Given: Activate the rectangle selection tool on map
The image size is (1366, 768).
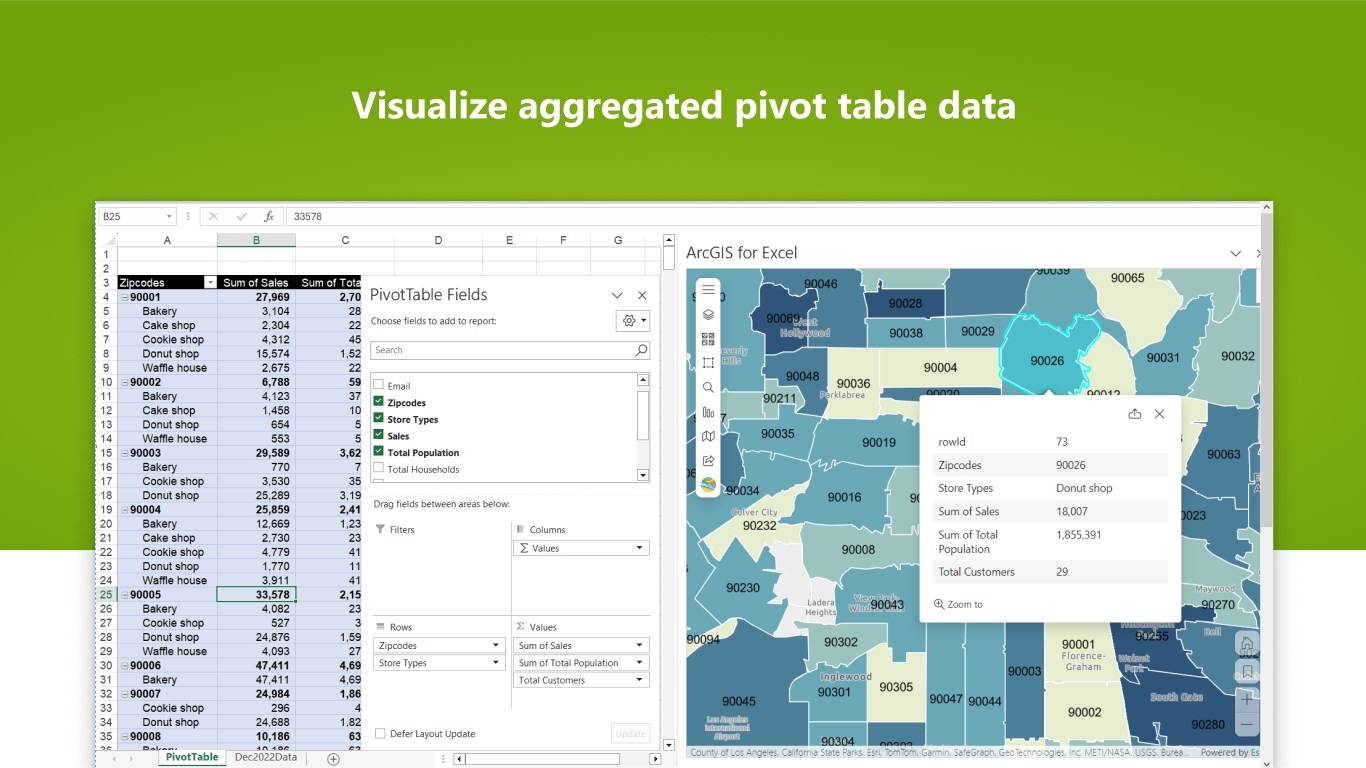Looking at the screenshot, I should pos(708,363).
